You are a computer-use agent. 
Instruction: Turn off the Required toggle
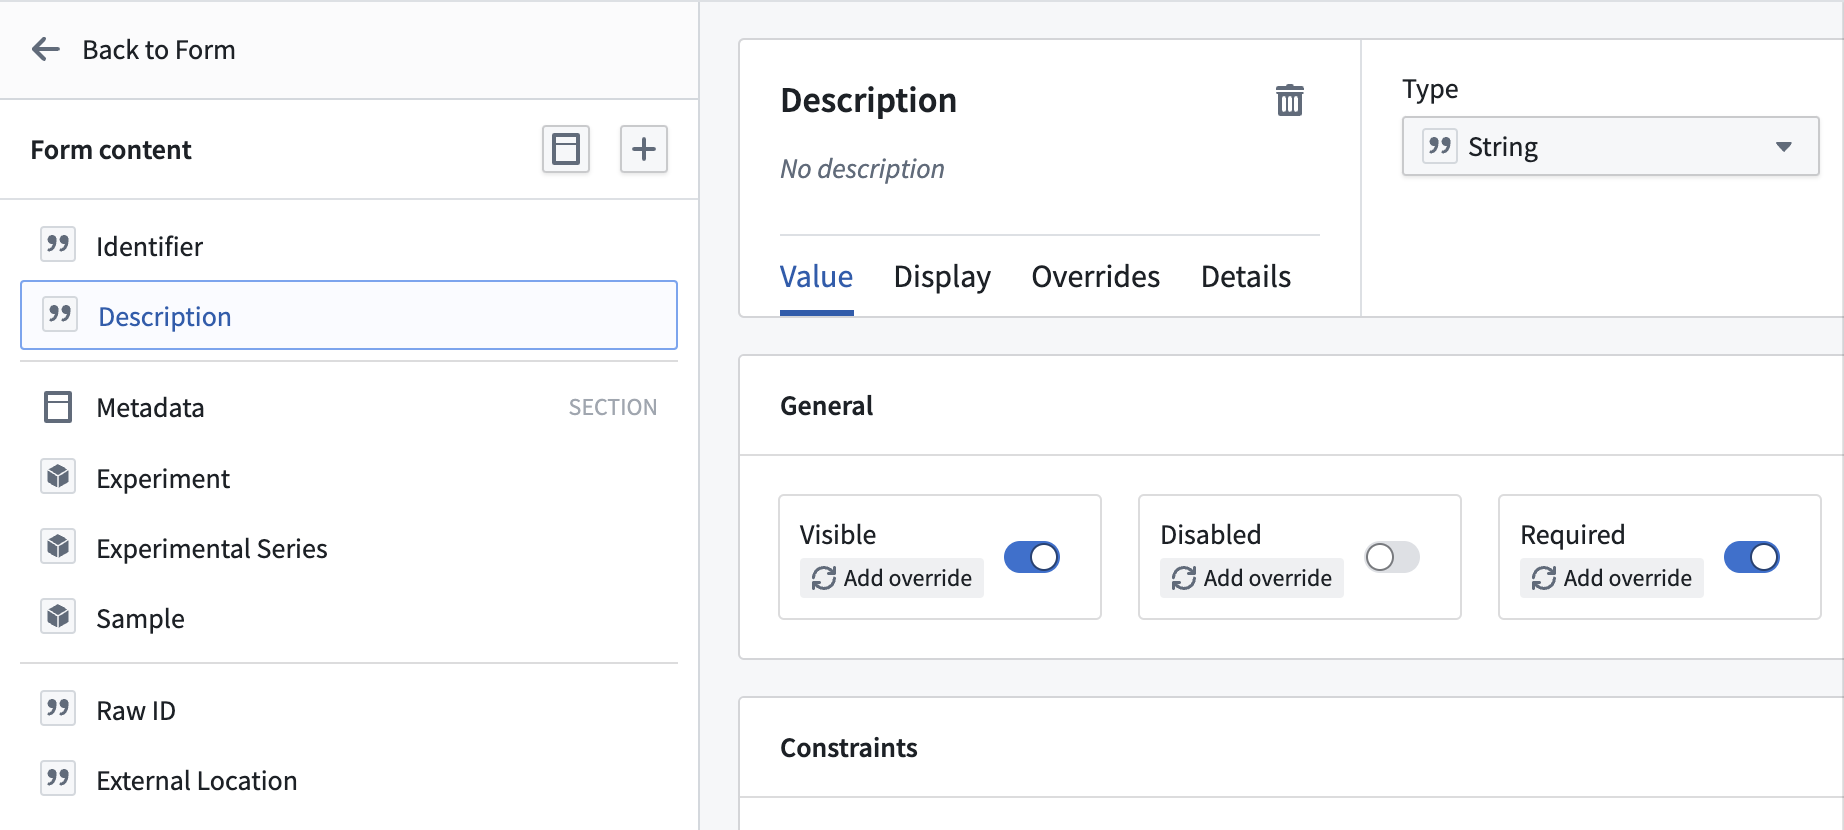1752,557
